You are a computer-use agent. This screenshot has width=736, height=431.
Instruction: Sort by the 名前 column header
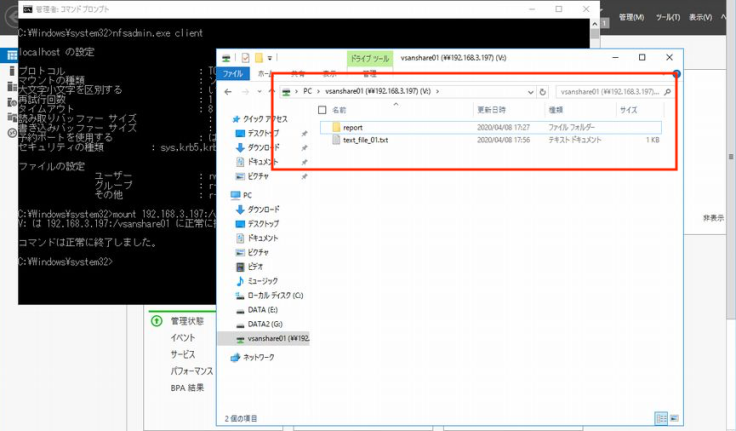click(339, 110)
